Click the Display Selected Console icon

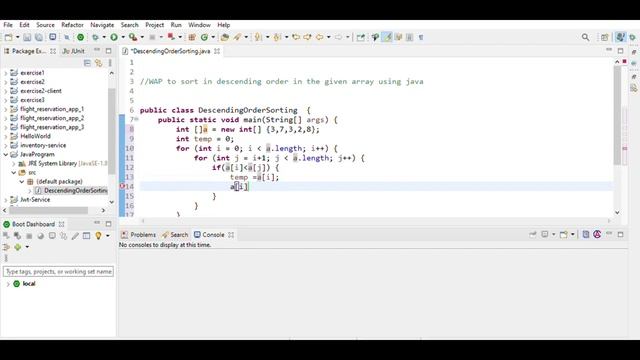tap(545, 235)
